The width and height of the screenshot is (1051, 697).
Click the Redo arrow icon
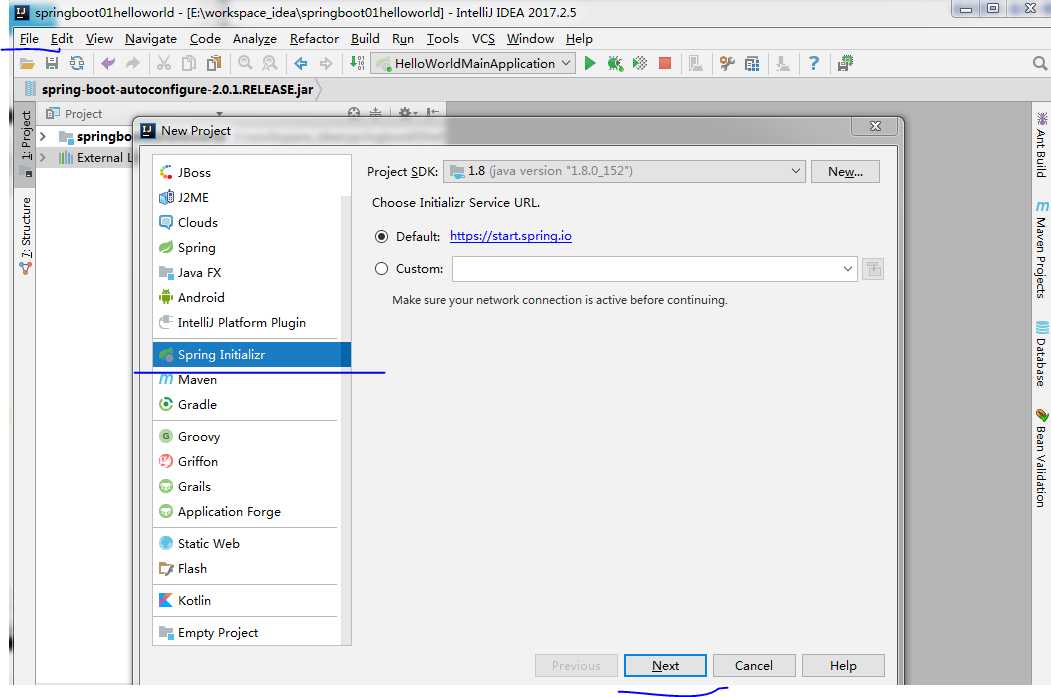click(x=133, y=64)
